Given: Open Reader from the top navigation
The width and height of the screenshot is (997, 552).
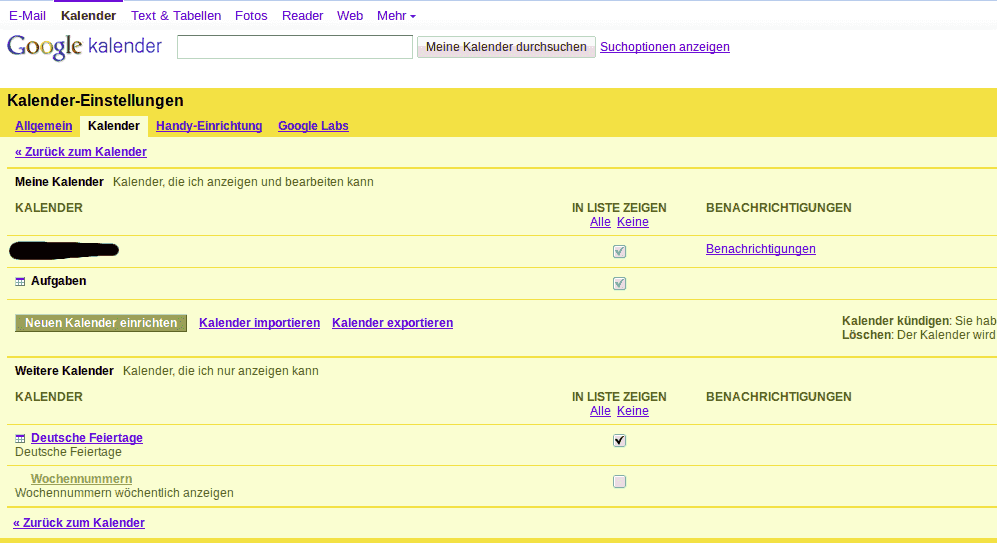Looking at the screenshot, I should pos(303,16).
